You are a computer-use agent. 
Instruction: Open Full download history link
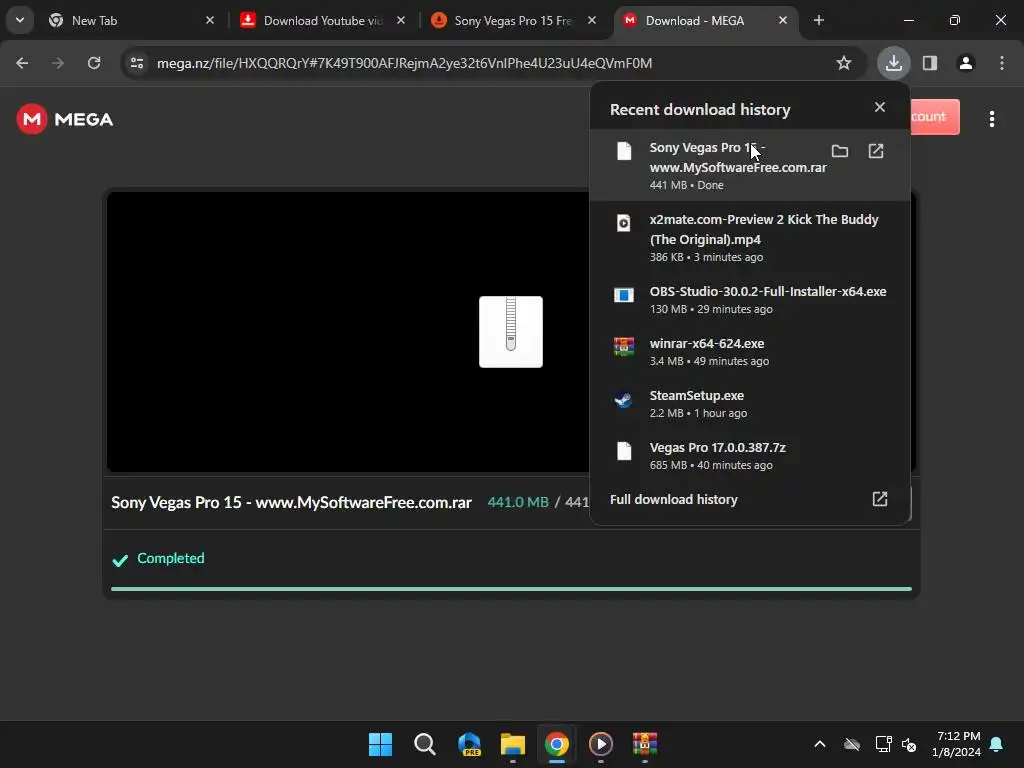tap(749, 500)
